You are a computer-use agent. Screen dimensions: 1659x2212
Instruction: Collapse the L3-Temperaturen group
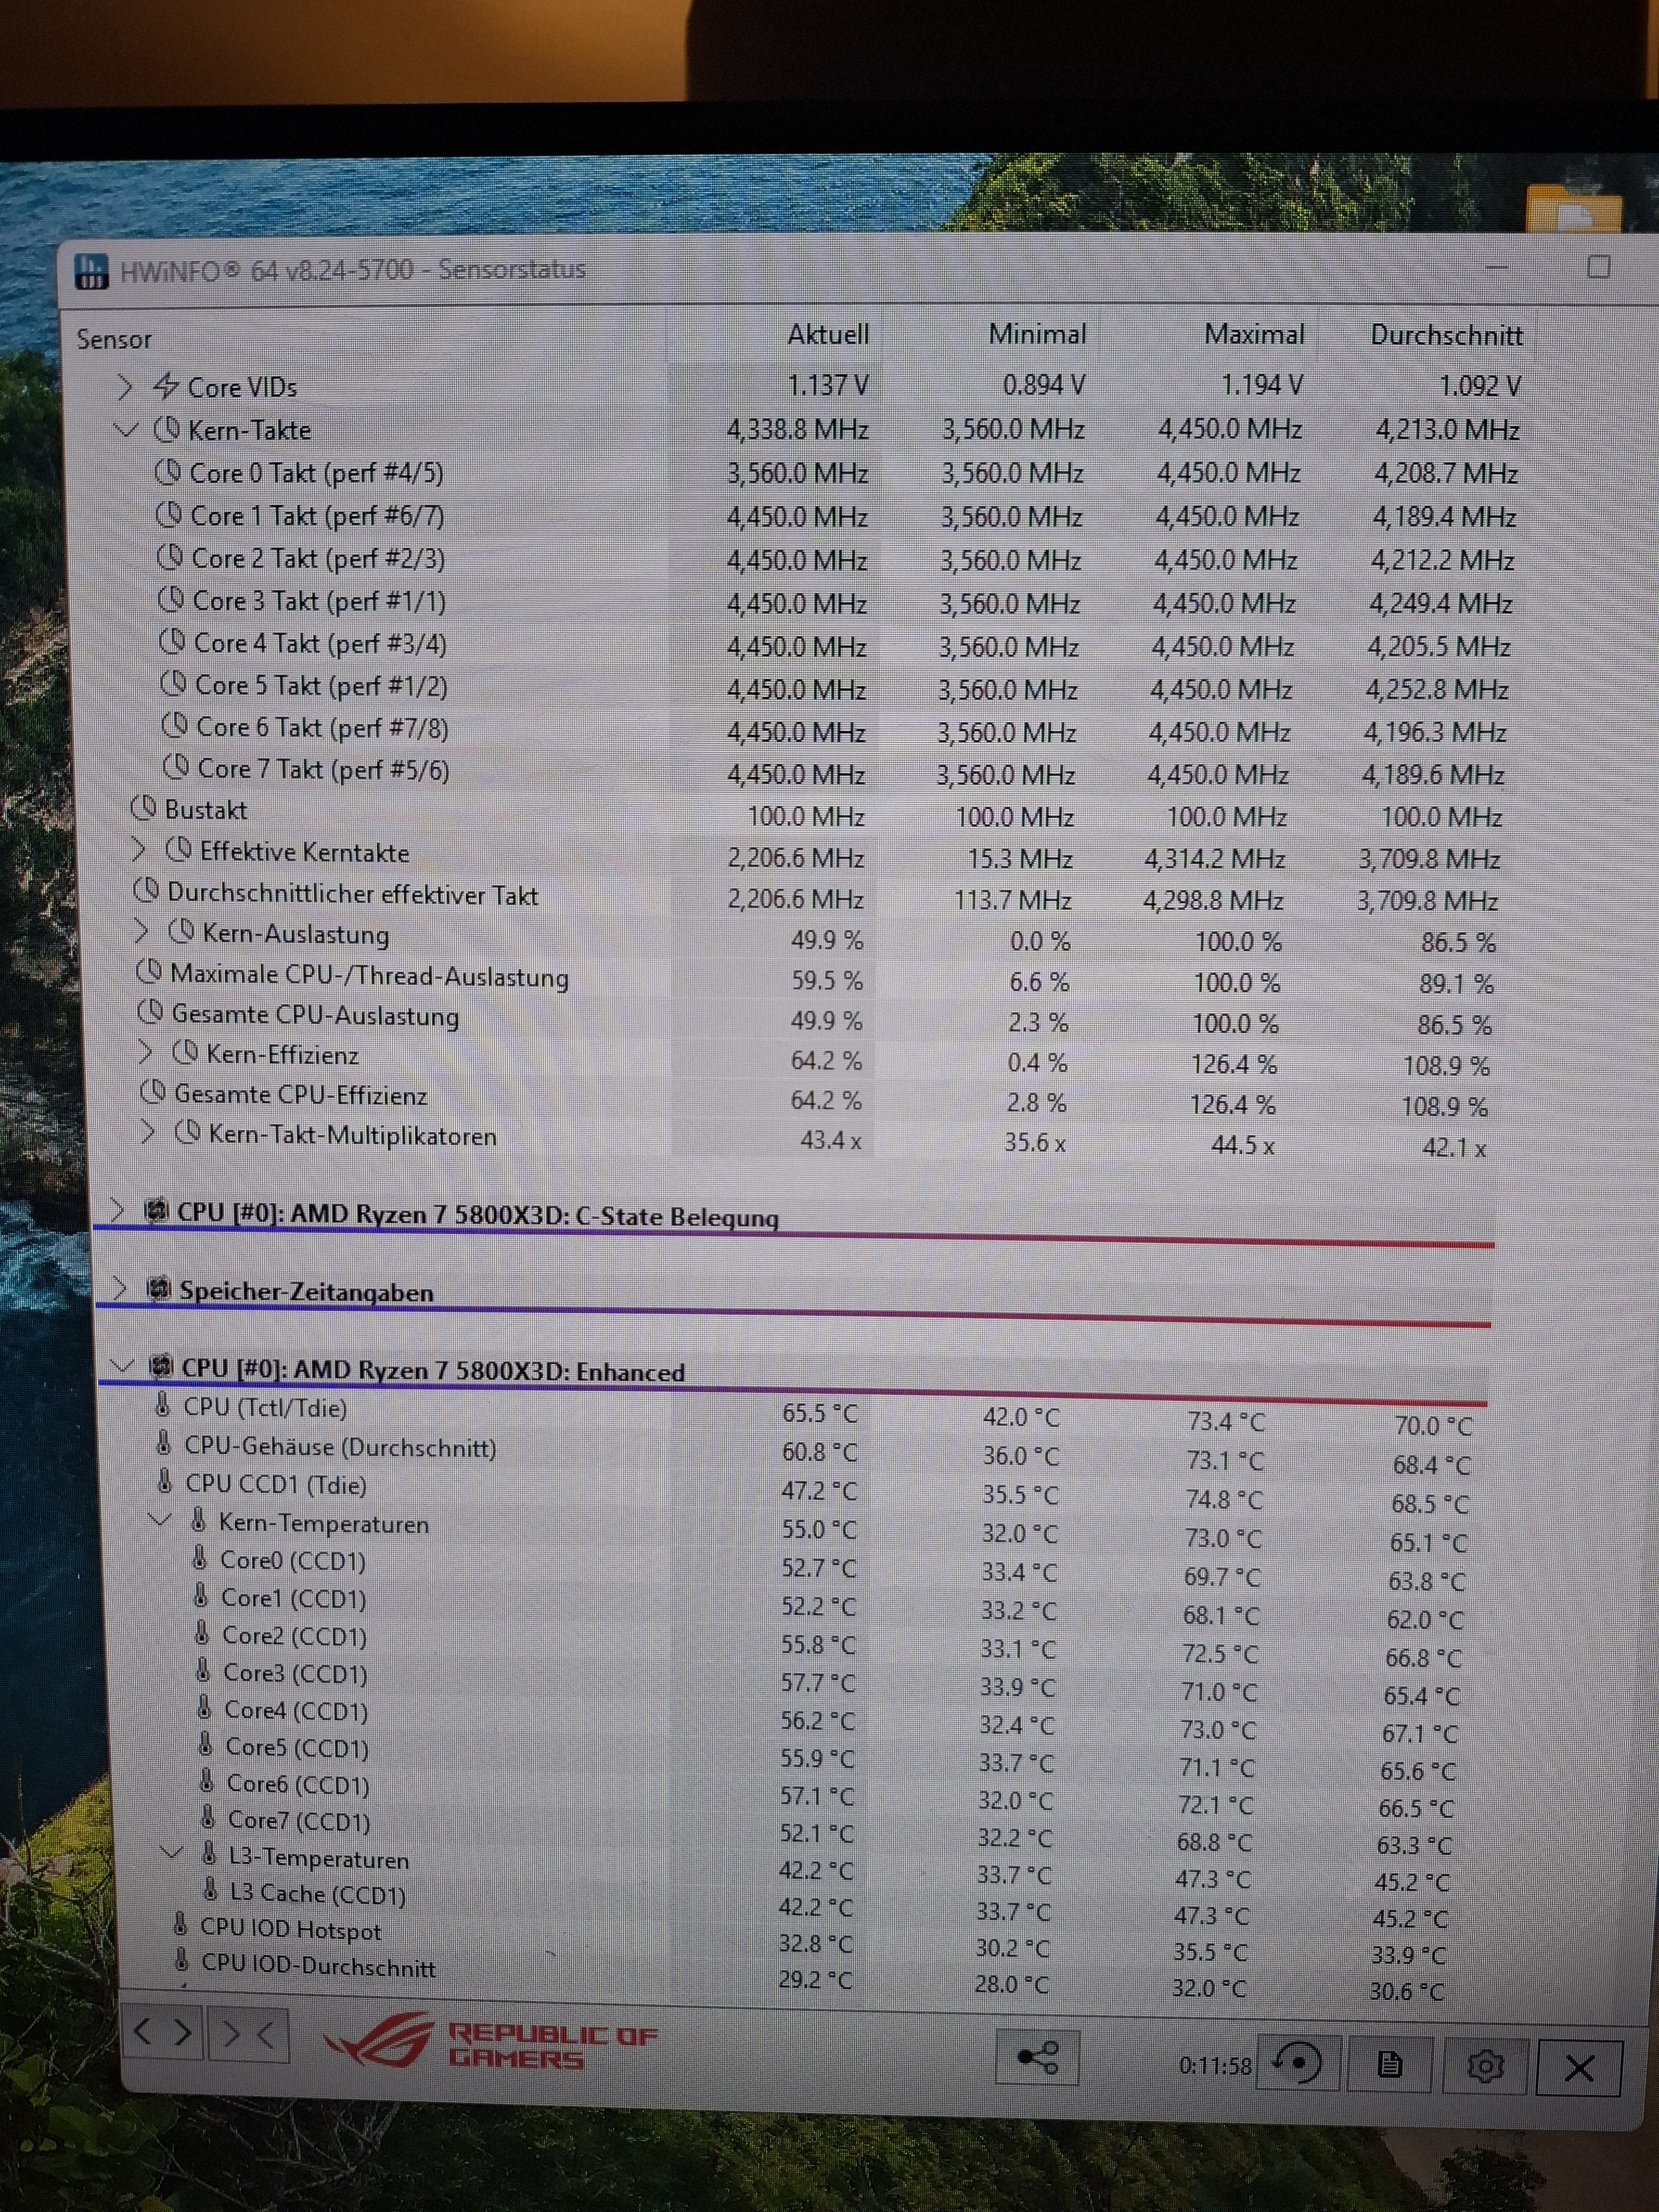[x=172, y=1853]
